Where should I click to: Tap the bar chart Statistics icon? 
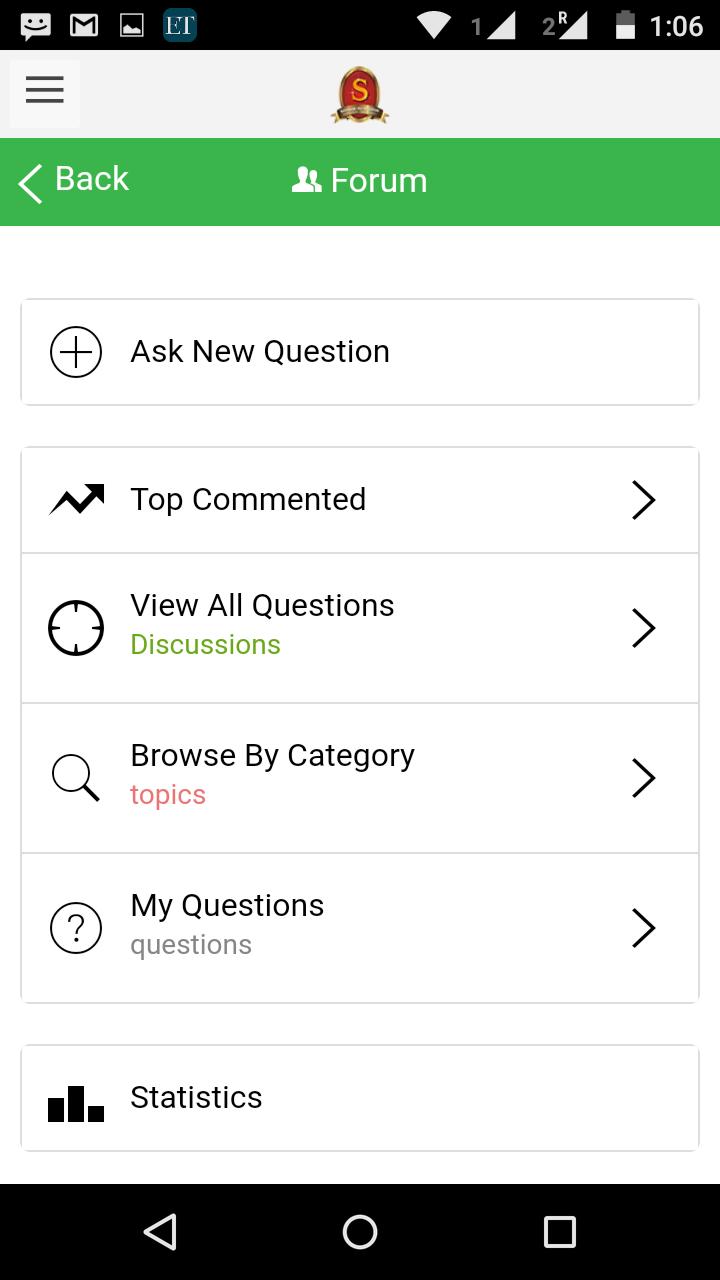pyautogui.click(x=76, y=1104)
